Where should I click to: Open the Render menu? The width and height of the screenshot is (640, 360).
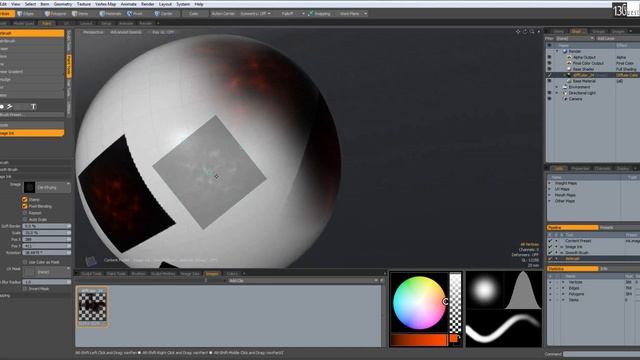(148, 4)
